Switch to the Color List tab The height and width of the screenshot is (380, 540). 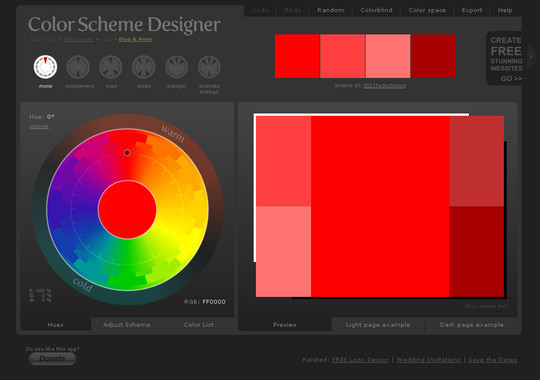click(199, 325)
